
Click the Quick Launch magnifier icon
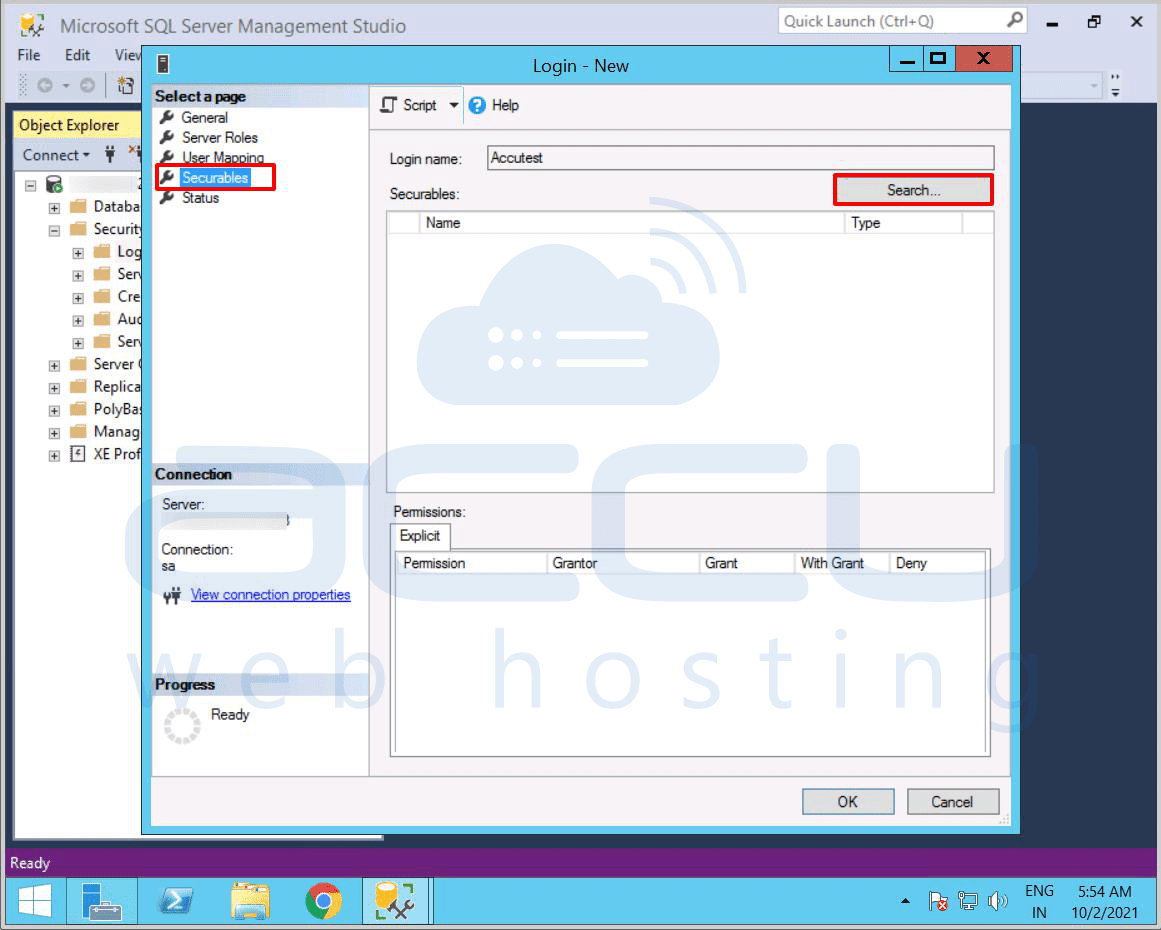[1014, 20]
